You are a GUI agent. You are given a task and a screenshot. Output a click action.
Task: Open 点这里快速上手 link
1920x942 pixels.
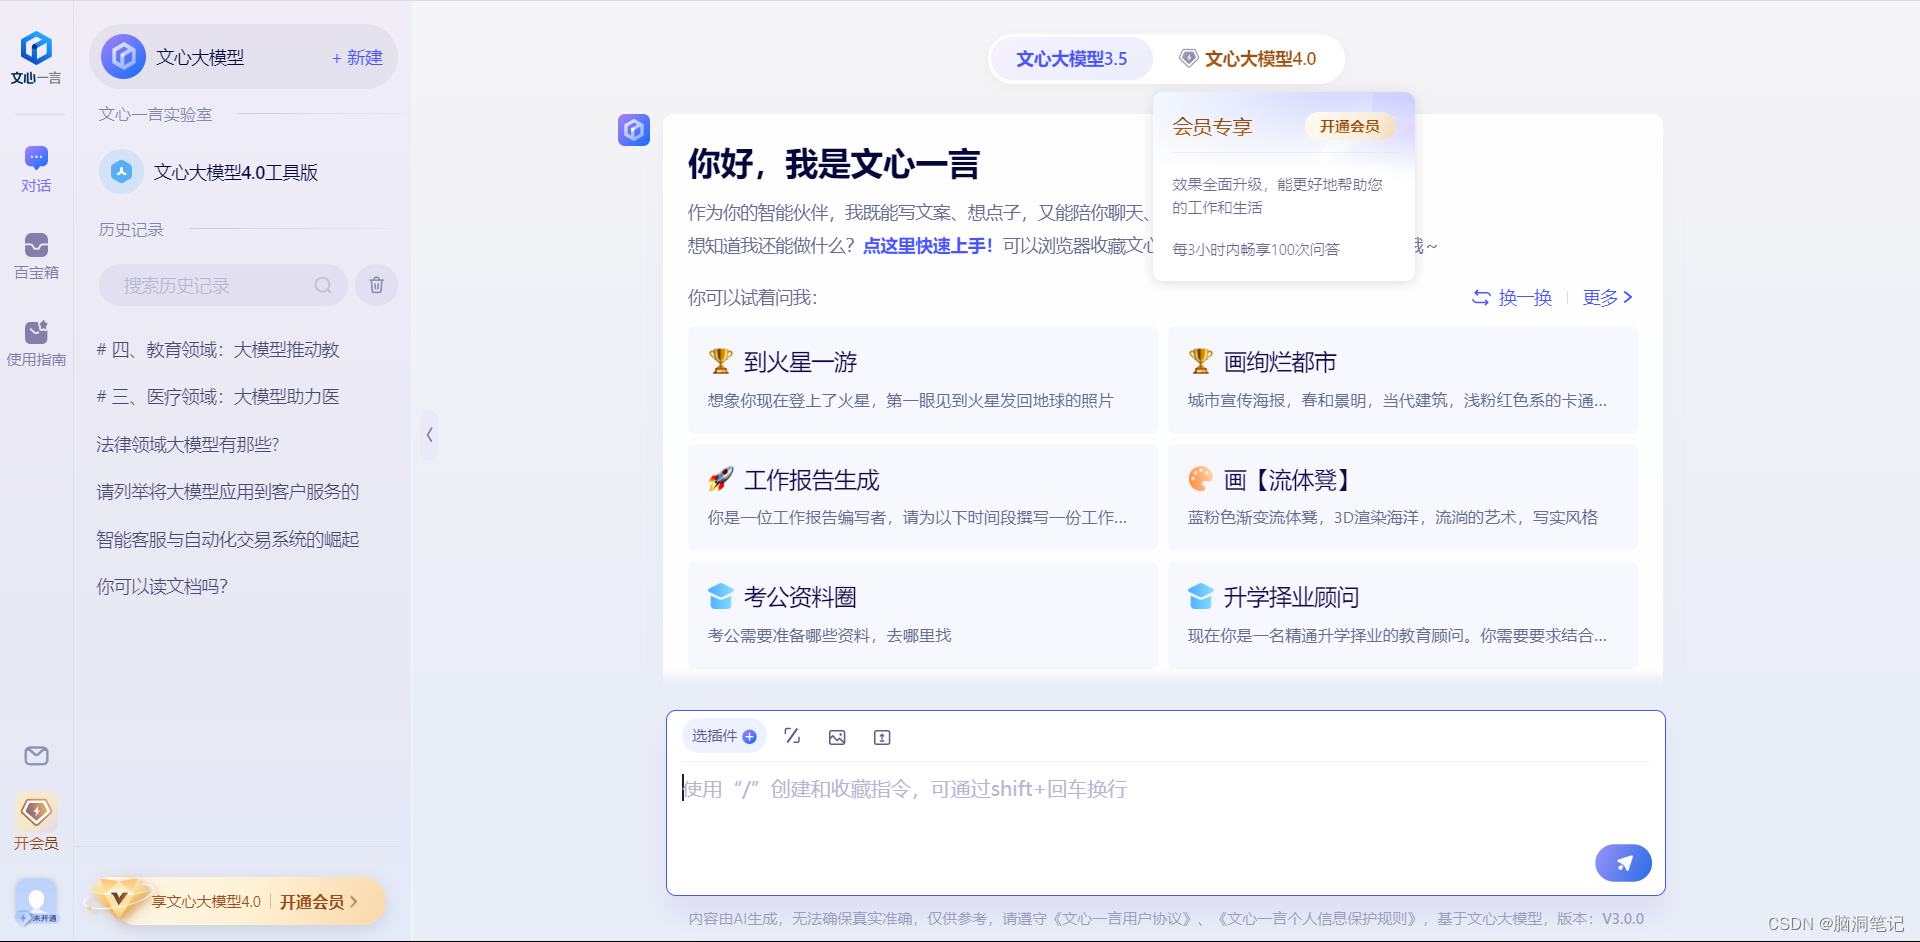pyautogui.click(x=928, y=245)
